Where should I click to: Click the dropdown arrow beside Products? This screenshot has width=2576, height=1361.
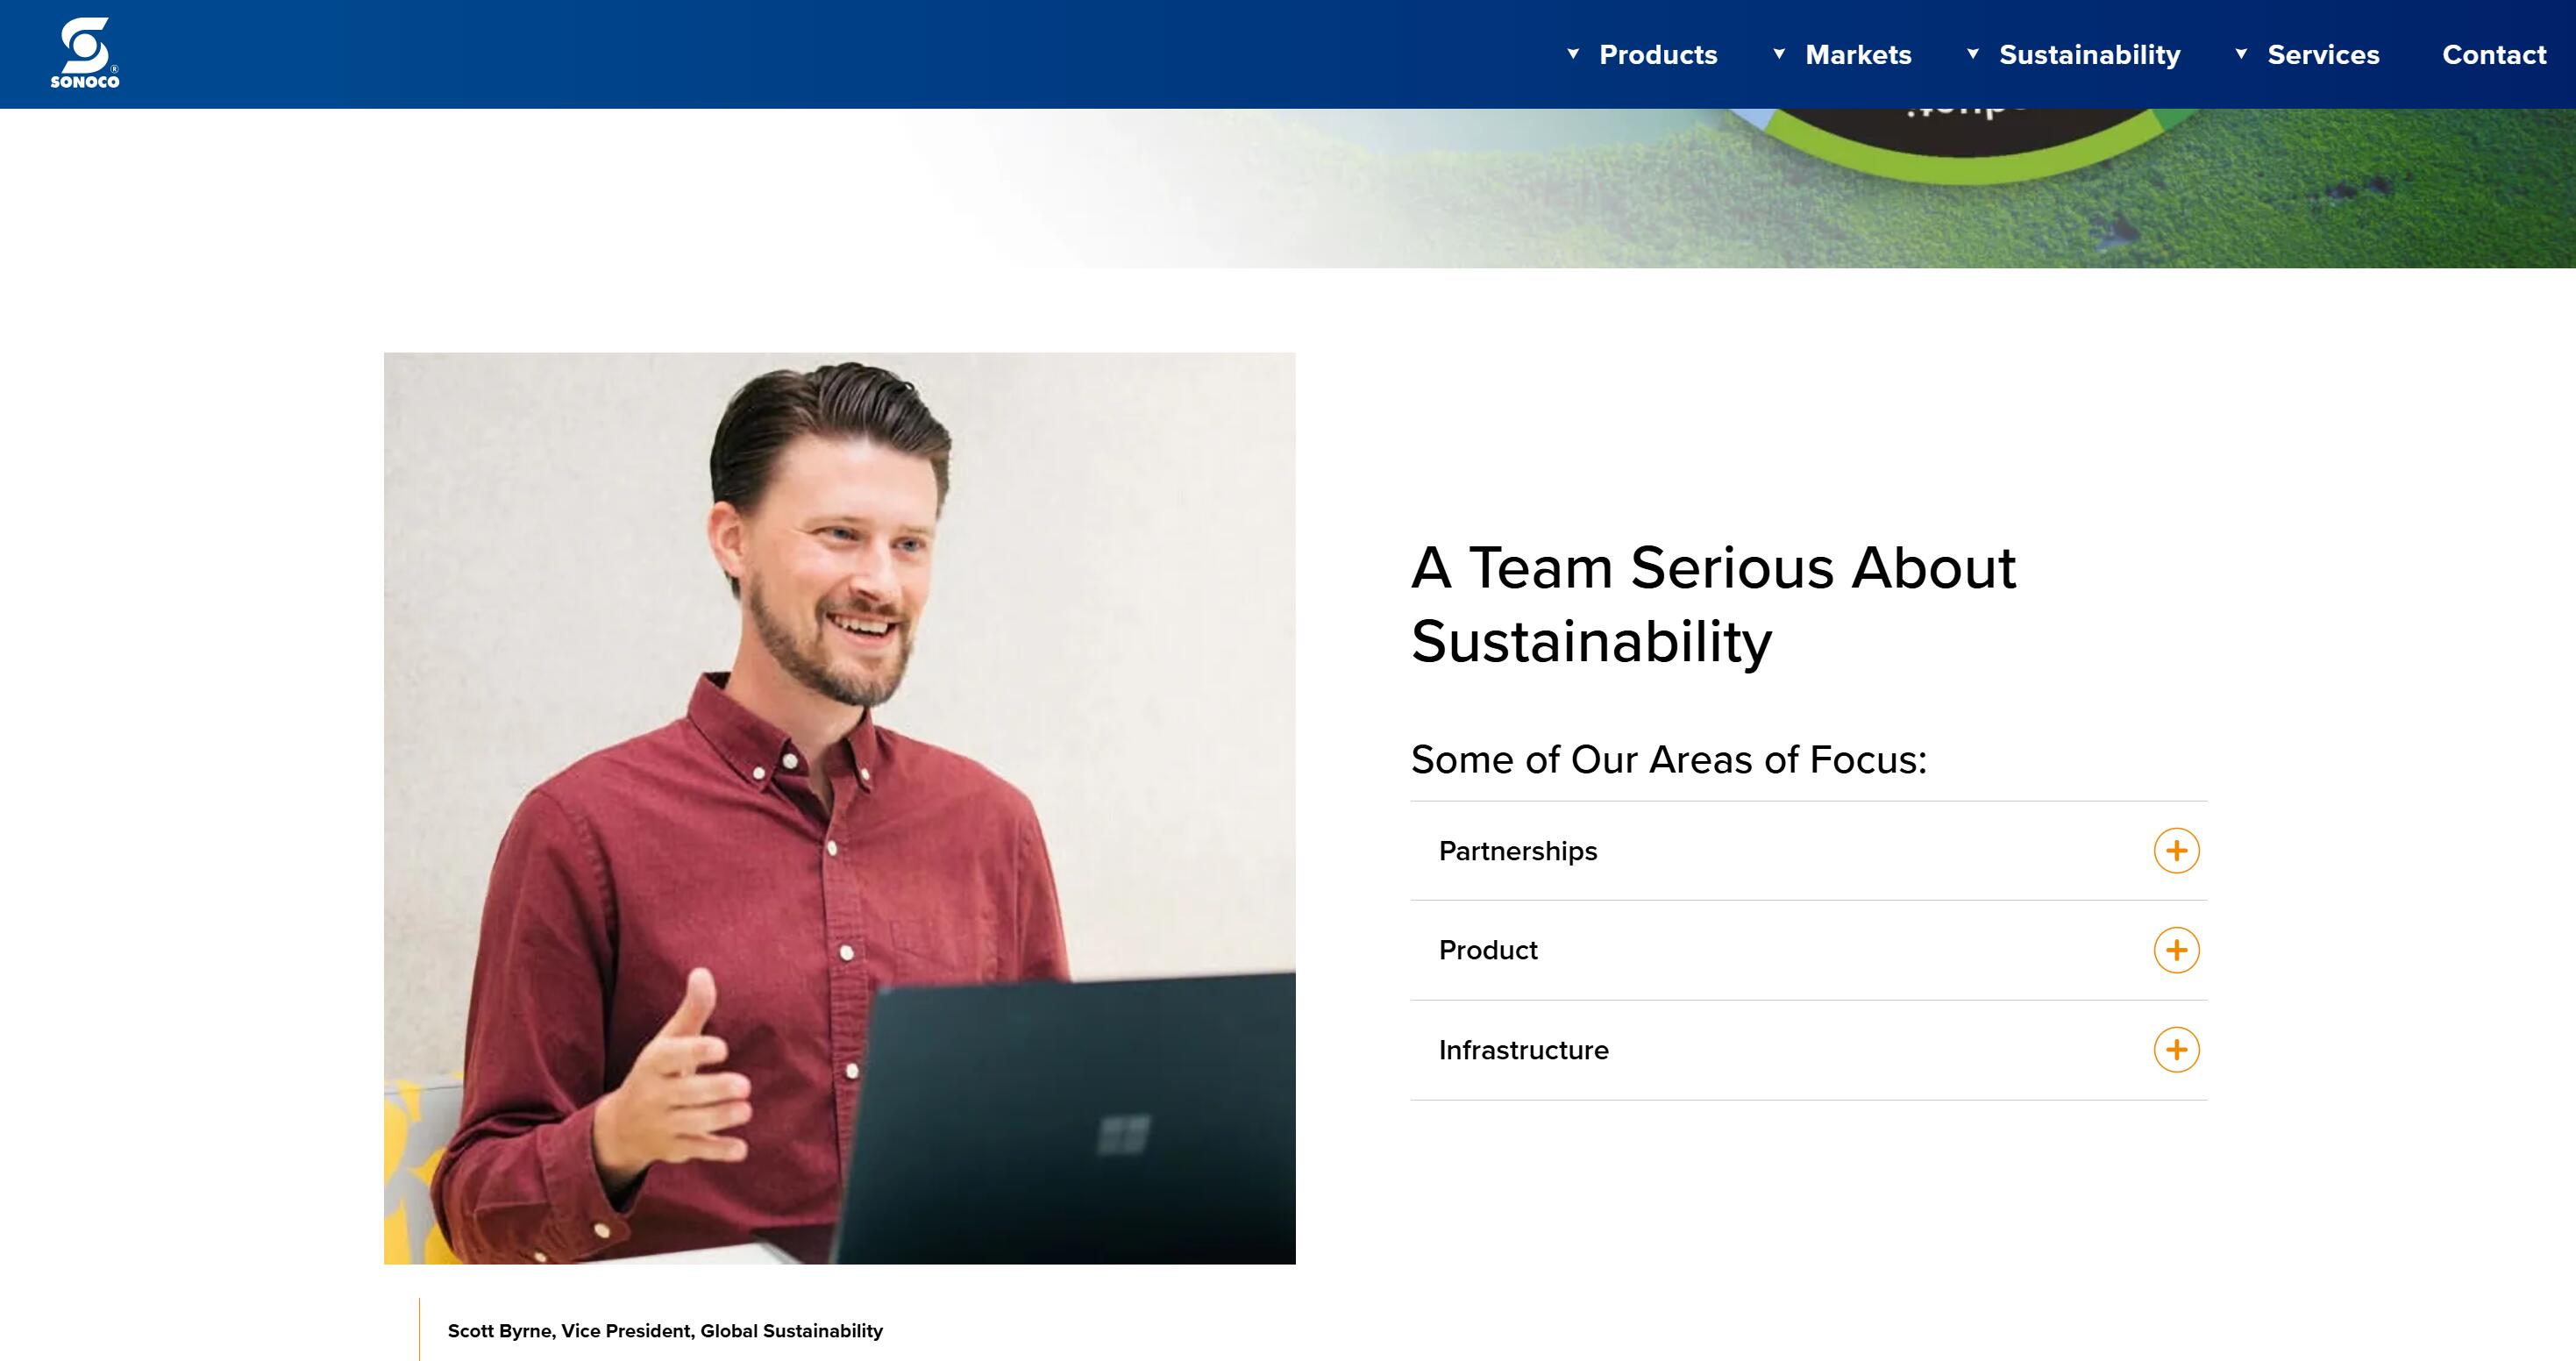tap(1575, 55)
